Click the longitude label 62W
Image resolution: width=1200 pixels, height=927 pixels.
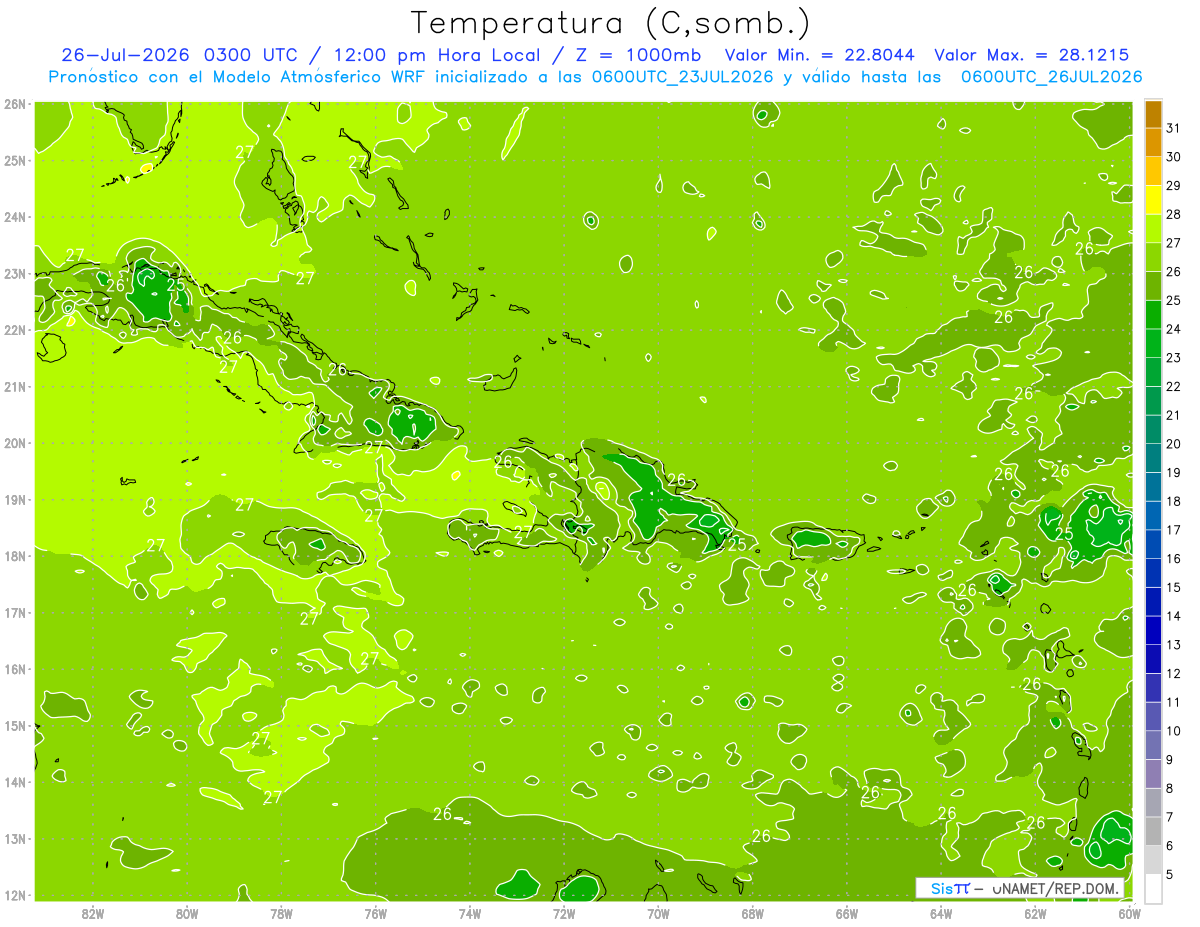tap(1035, 913)
